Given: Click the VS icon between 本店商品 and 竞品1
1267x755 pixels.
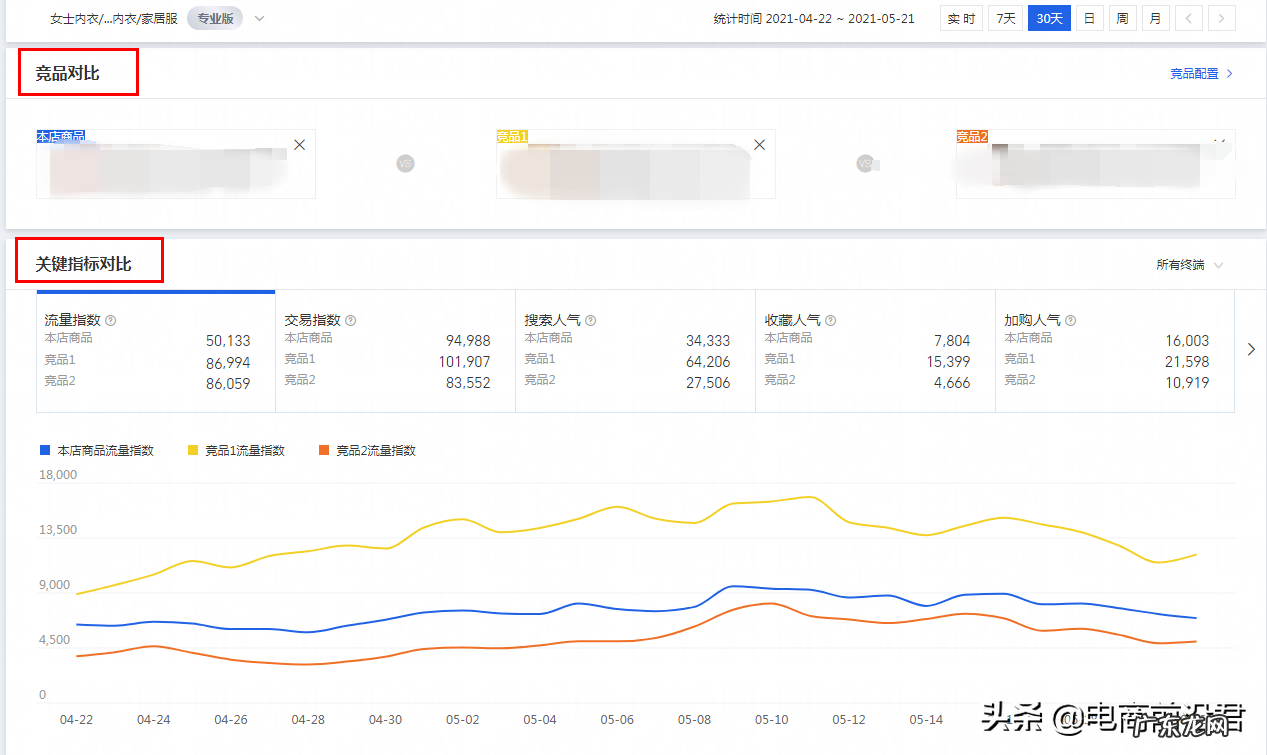Looking at the screenshot, I should [x=405, y=163].
